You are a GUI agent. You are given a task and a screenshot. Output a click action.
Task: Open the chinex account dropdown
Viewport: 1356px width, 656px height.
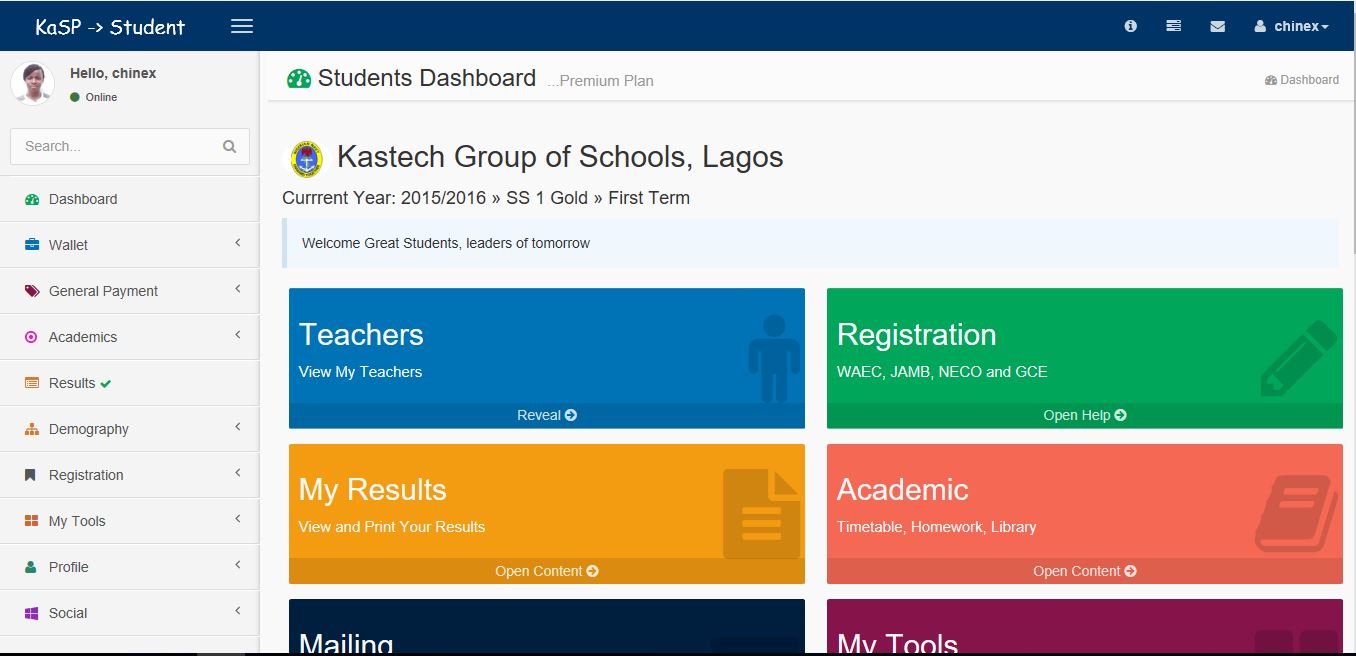[x=1290, y=26]
